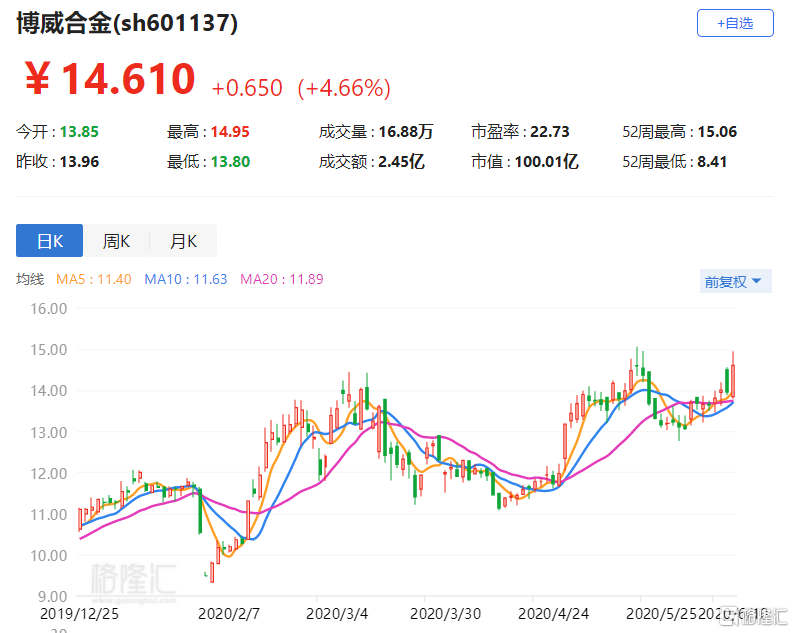Click the 10.00 y-axis label
The width and height of the screenshot is (794, 633).
[49, 556]
